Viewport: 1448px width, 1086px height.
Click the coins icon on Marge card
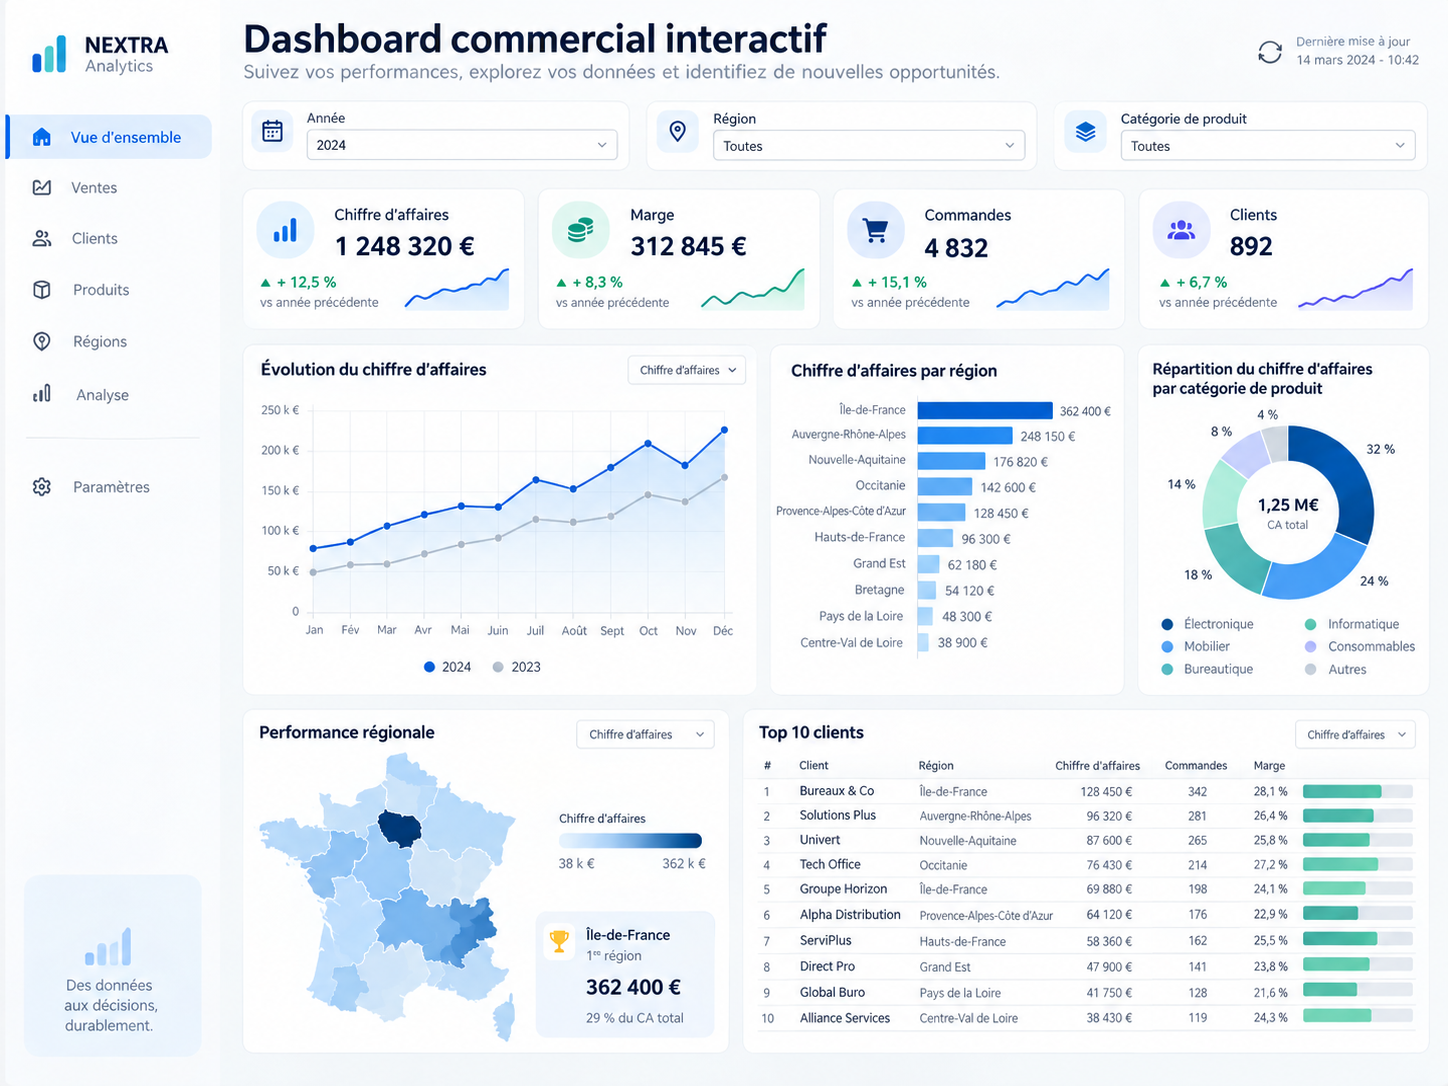[x=580, y=231]
